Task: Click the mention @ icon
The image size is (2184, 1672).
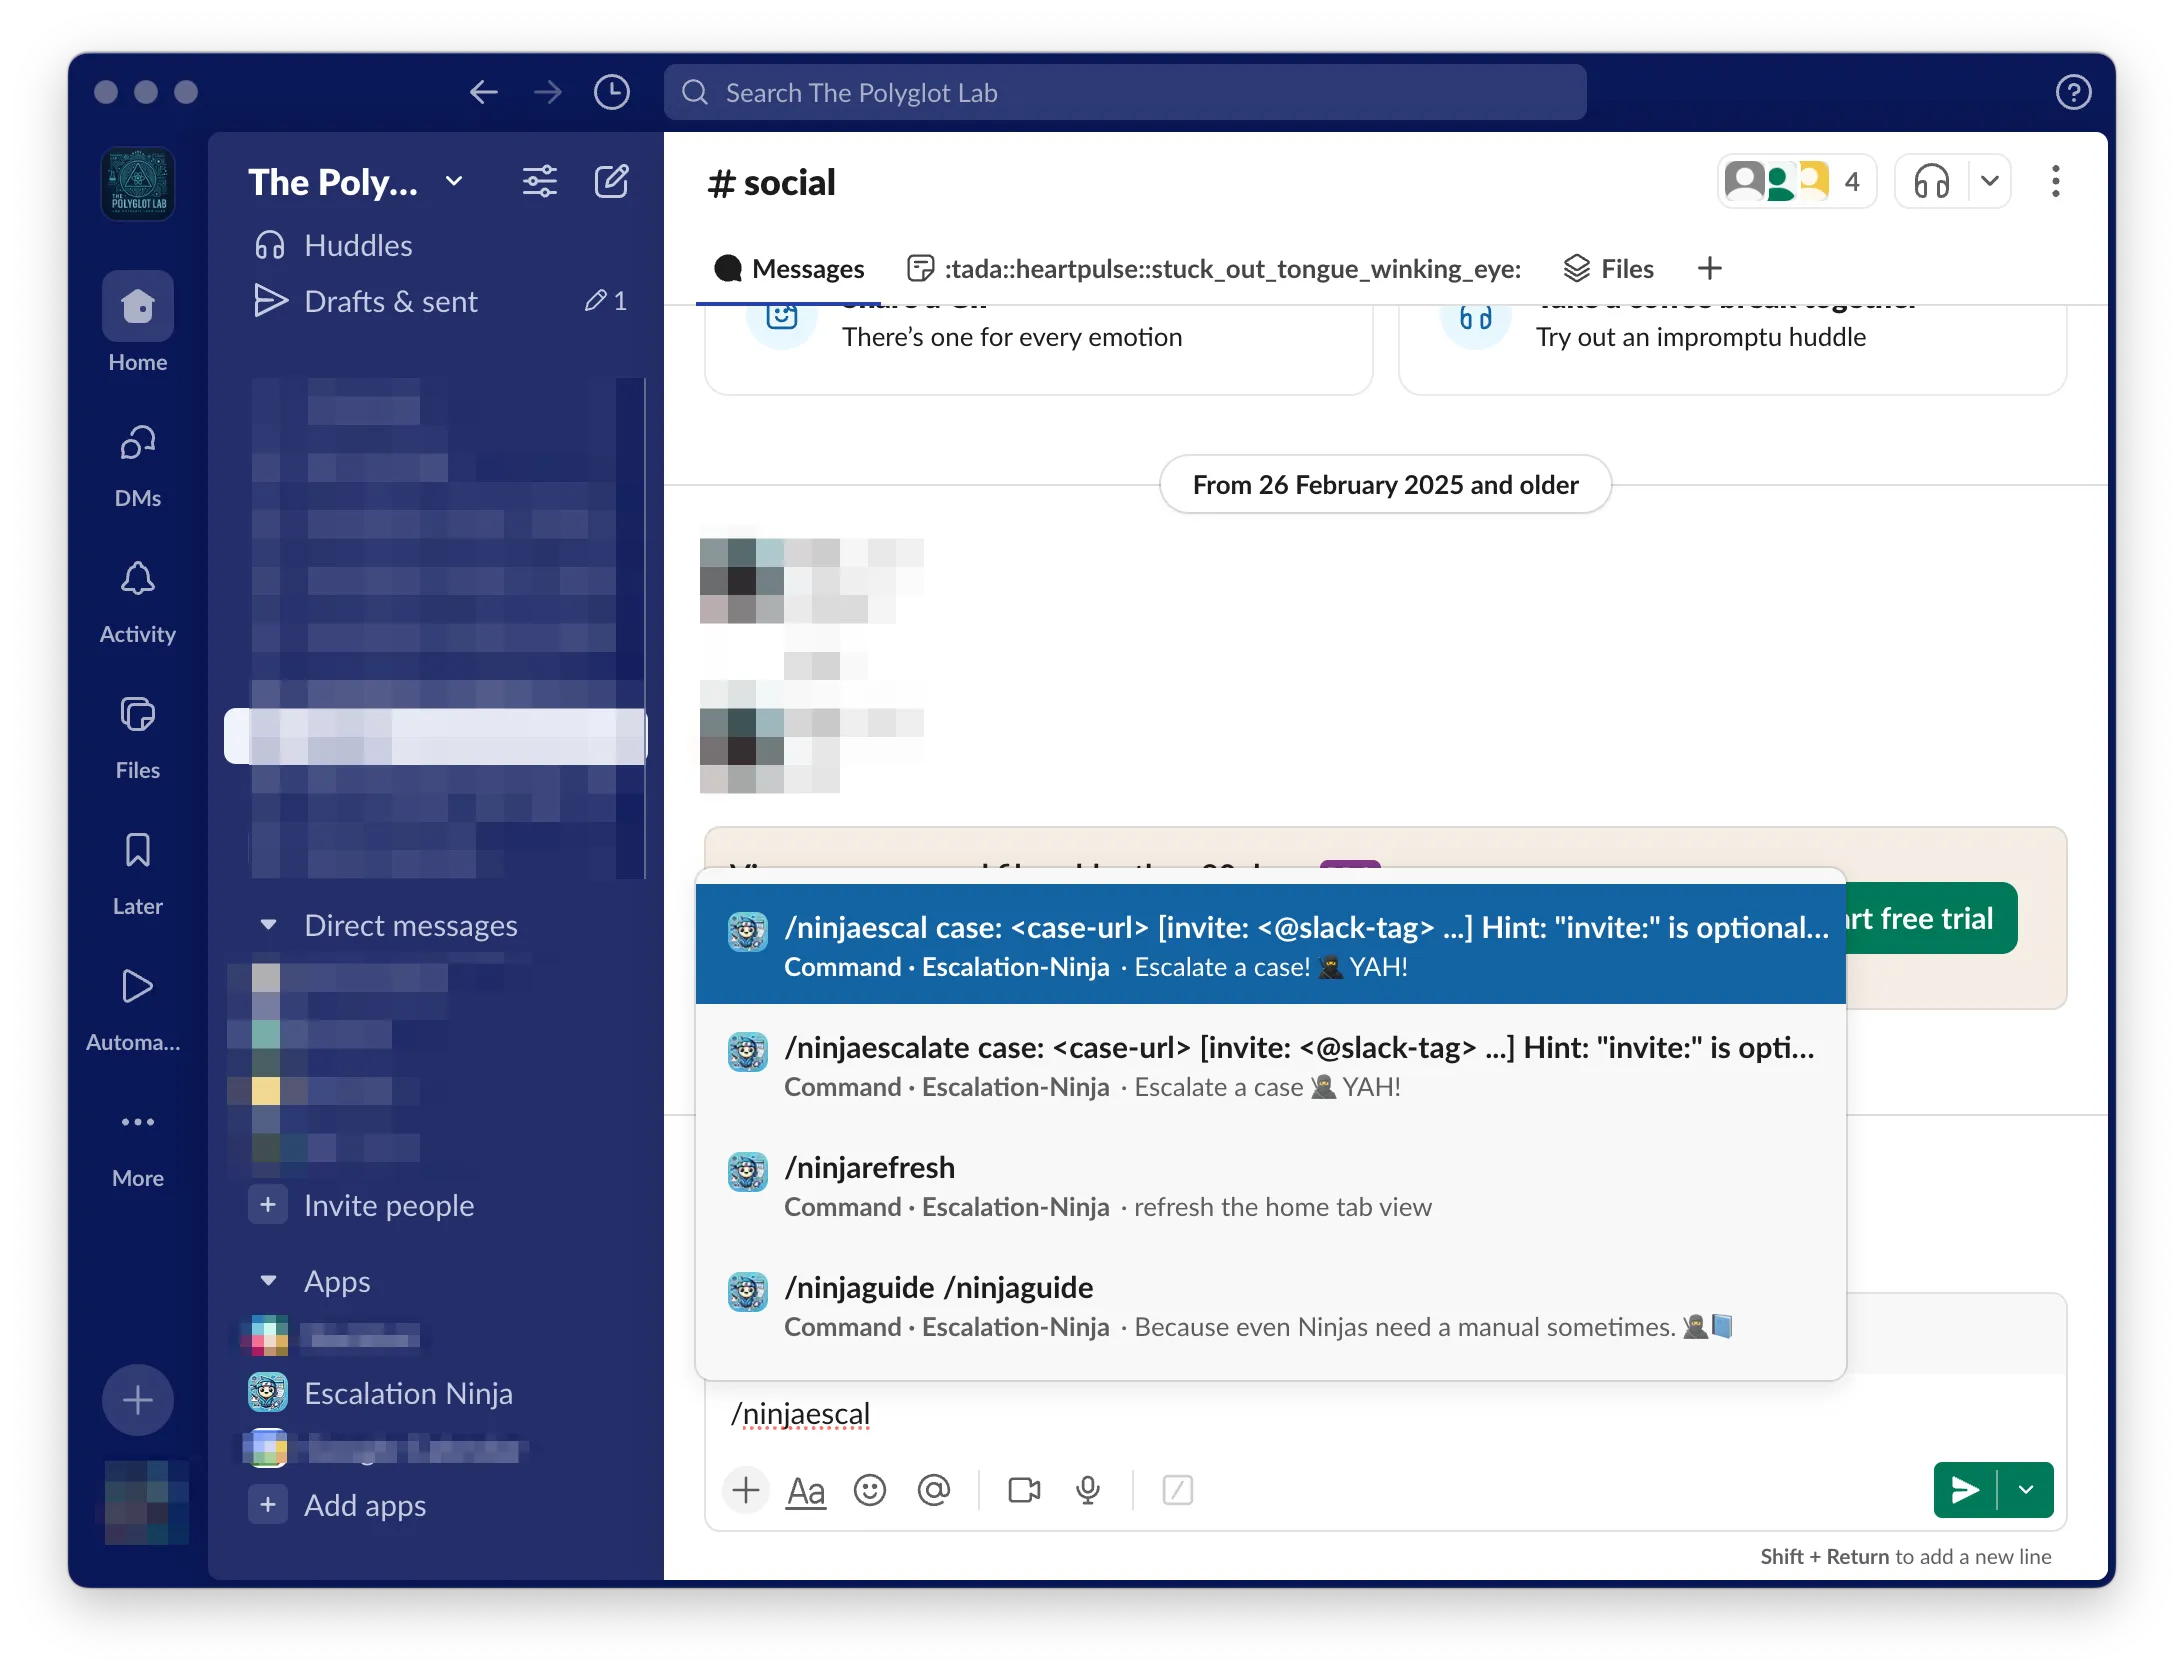Action: coord(933,1490)
